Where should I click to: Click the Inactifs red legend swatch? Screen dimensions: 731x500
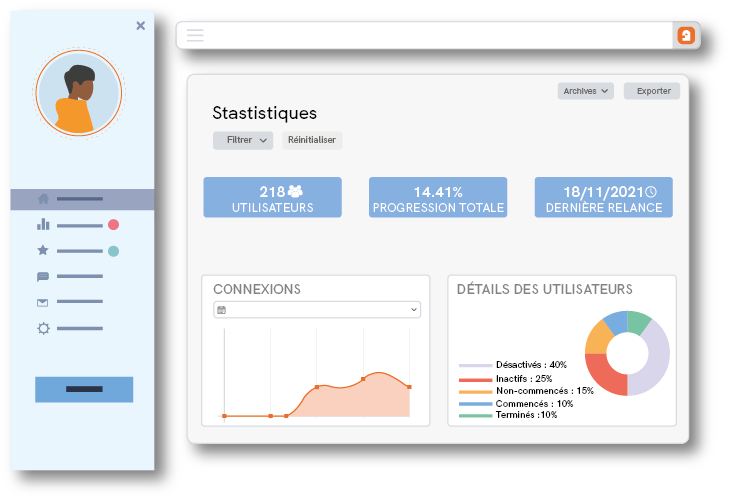pyautogui.click(x=475, y=380)
